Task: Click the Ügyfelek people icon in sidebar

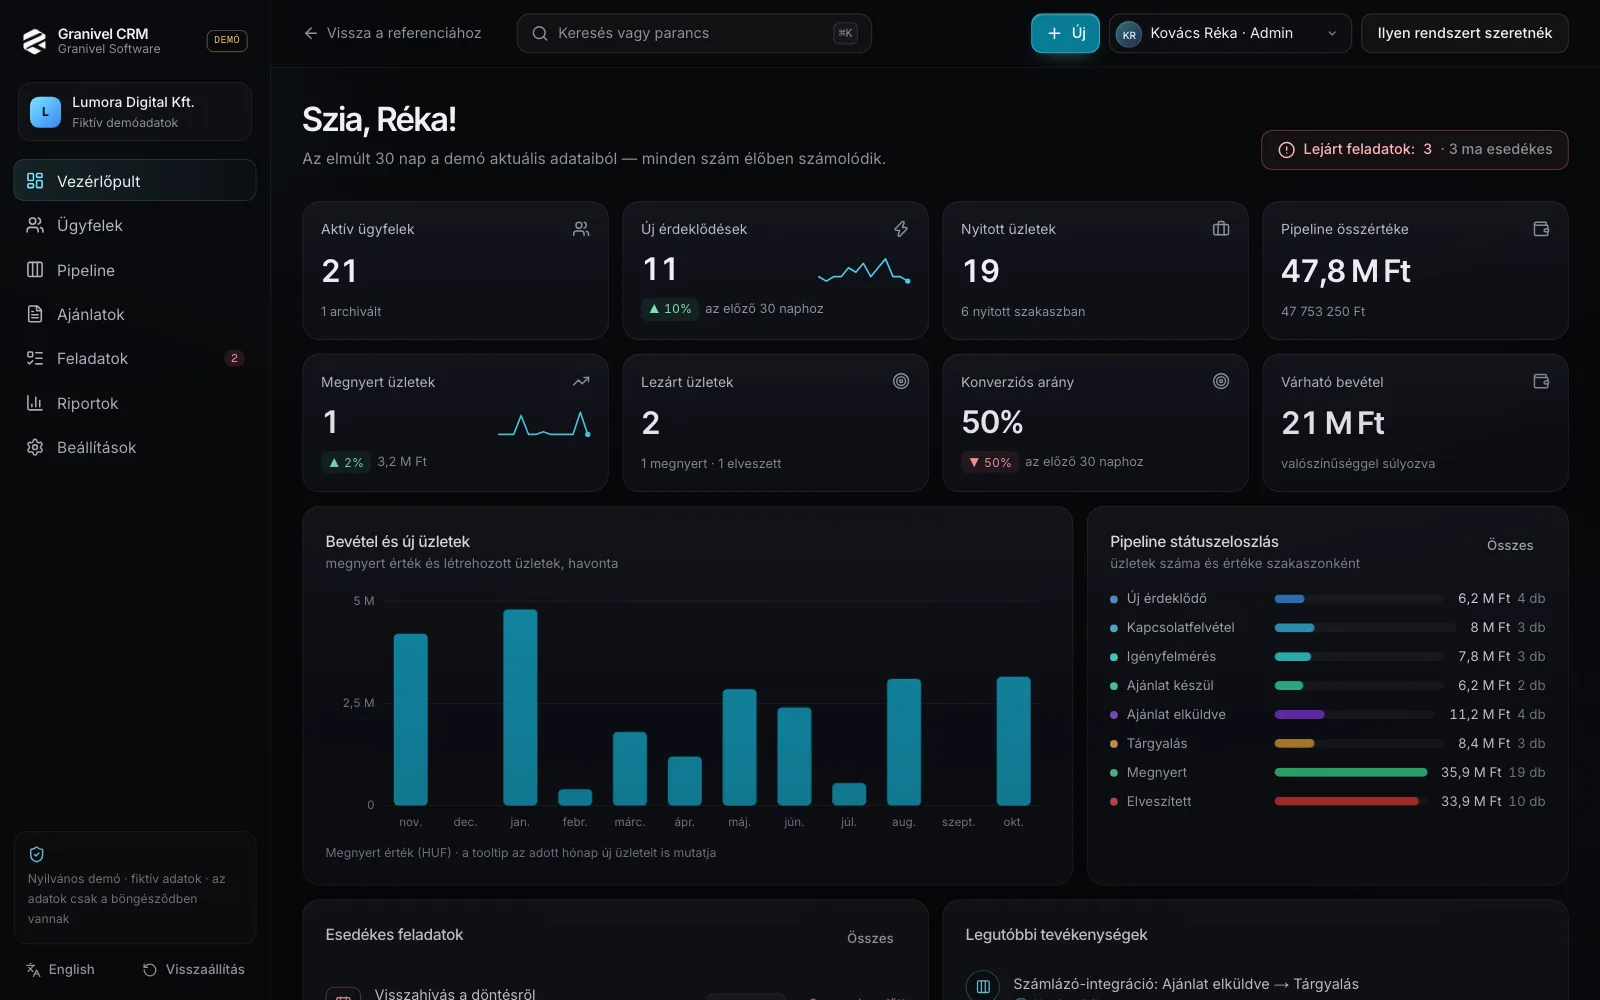Action: pos(35,225)
